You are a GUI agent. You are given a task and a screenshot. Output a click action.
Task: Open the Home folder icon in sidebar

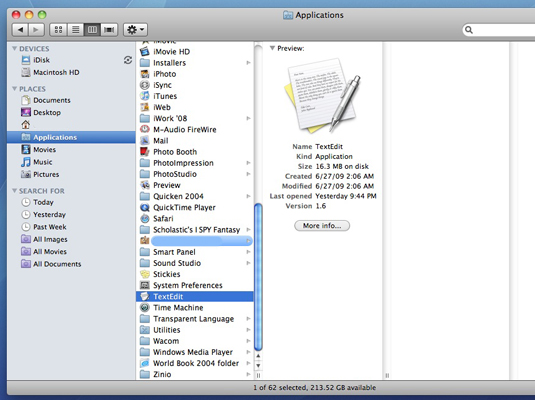26,125
